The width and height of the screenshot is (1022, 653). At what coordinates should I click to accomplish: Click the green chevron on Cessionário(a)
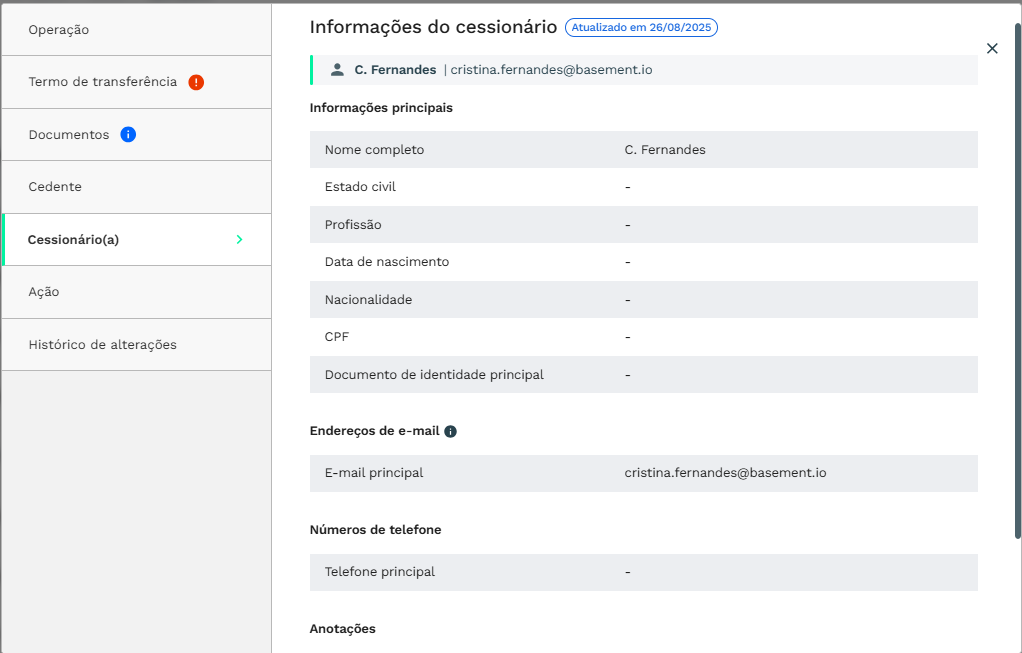[239, 239]
